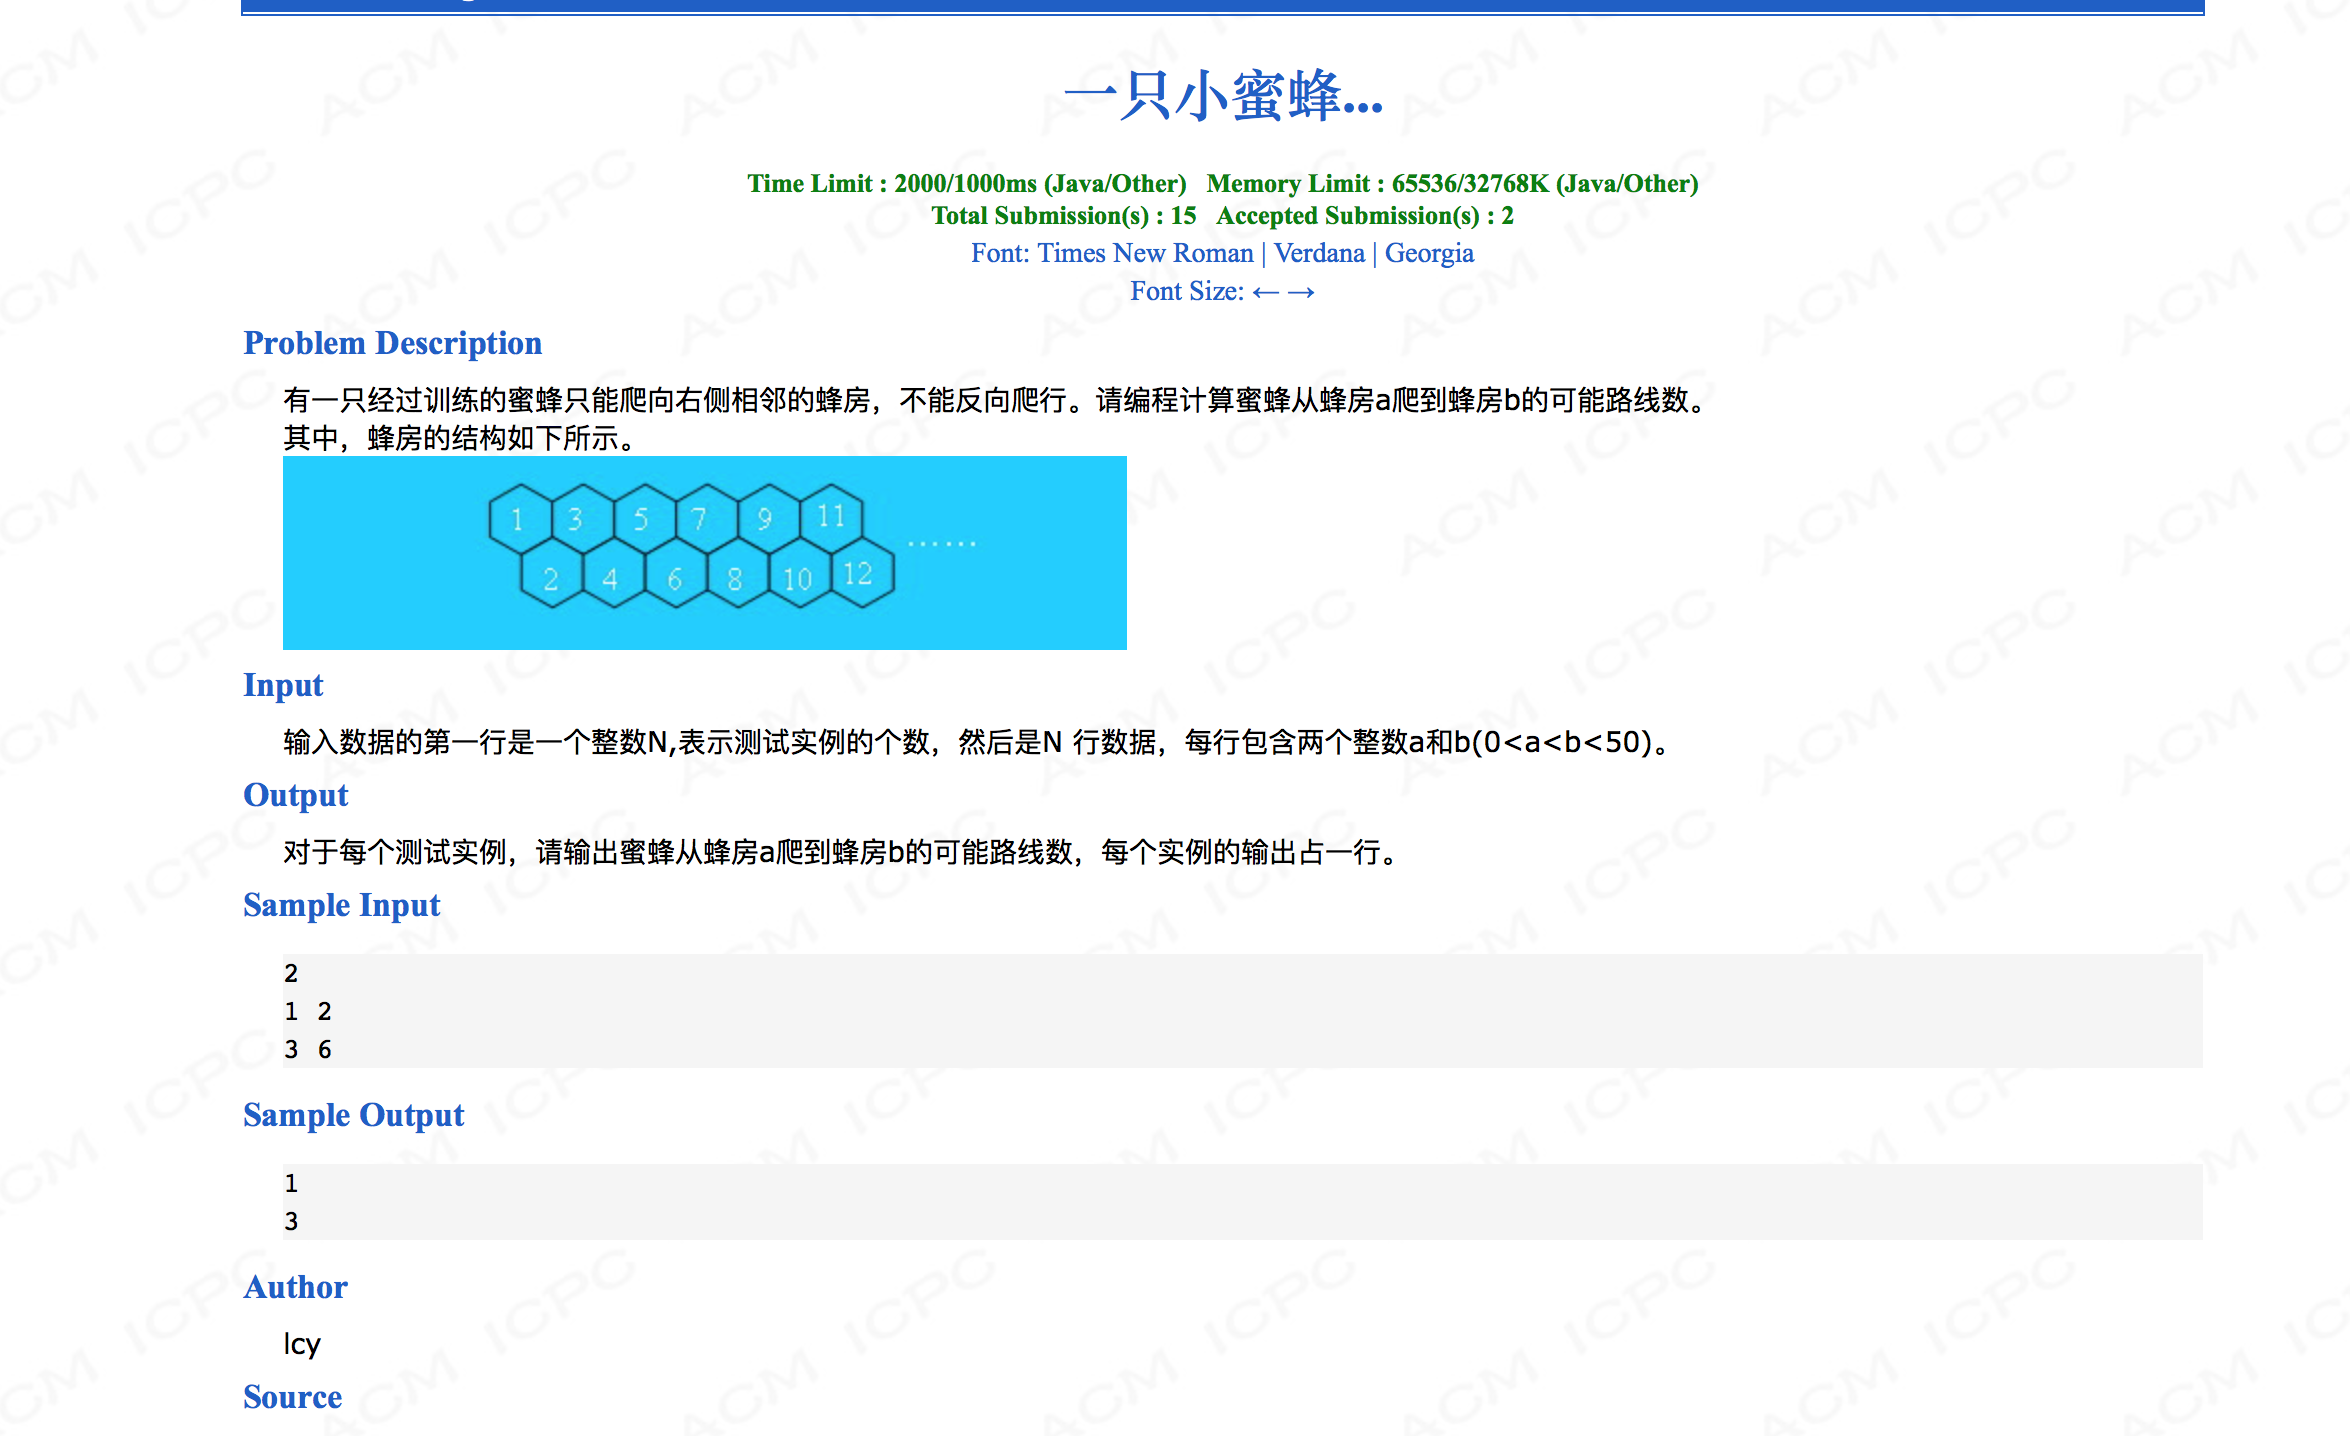Click Accepted Submission(s) : 2 text
Viewport: 2350px width, 1436px height.
[x=1365, y=215]
